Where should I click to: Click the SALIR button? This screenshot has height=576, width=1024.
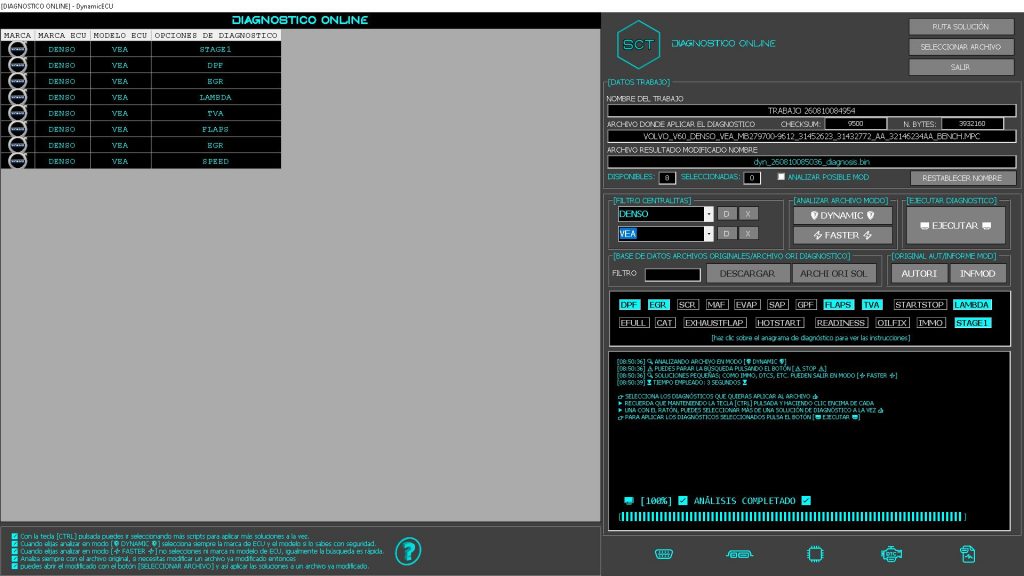coord(961,67)
